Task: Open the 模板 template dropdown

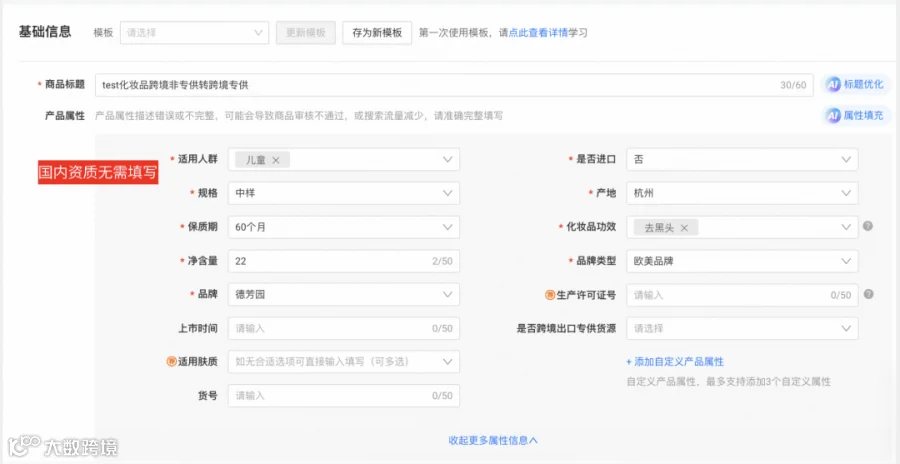Action: [x=195, y=33]
